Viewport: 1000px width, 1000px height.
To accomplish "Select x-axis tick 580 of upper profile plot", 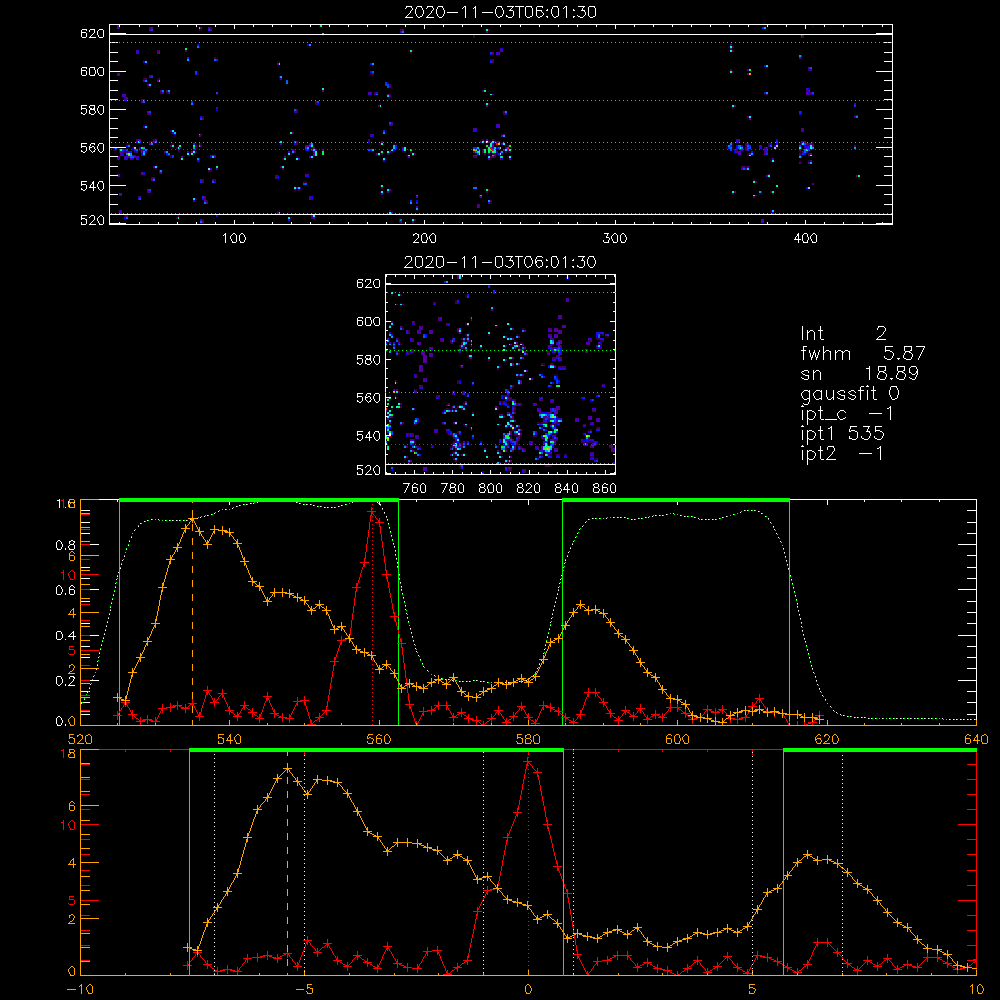I will pyautogui.click(x=528, y=739).
